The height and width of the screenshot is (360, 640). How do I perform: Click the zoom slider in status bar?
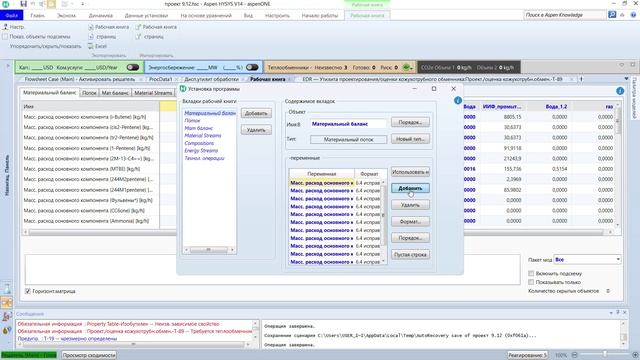point(604,355)
